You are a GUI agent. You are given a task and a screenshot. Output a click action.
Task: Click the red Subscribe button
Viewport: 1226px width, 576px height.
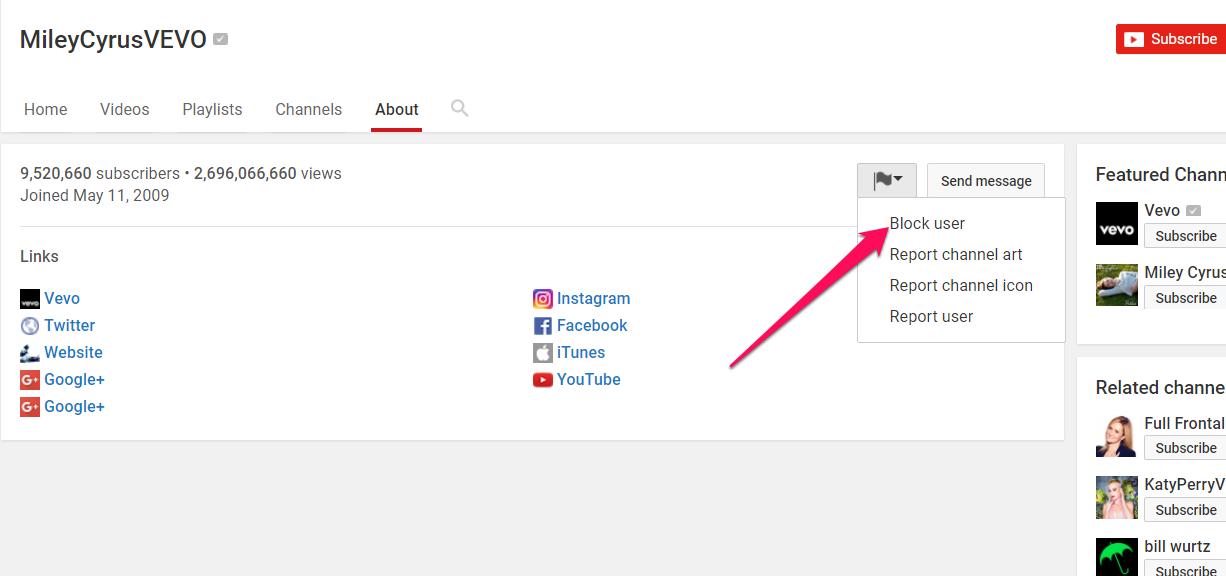tap(1171, 39)
